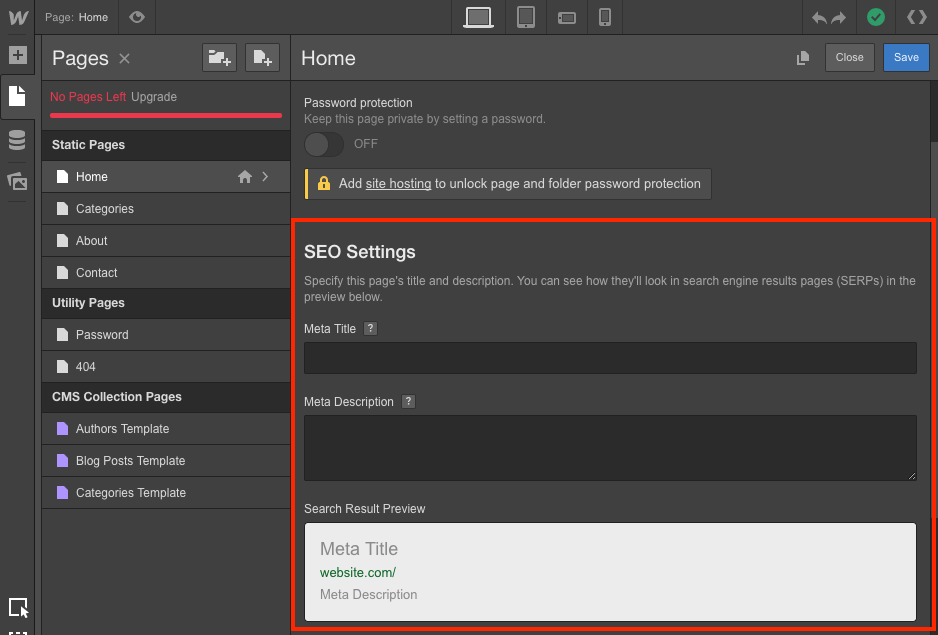This screenshot has width=938, height=635.
Task: Toggle preview mode eye icon
Action: click(137, 17)
